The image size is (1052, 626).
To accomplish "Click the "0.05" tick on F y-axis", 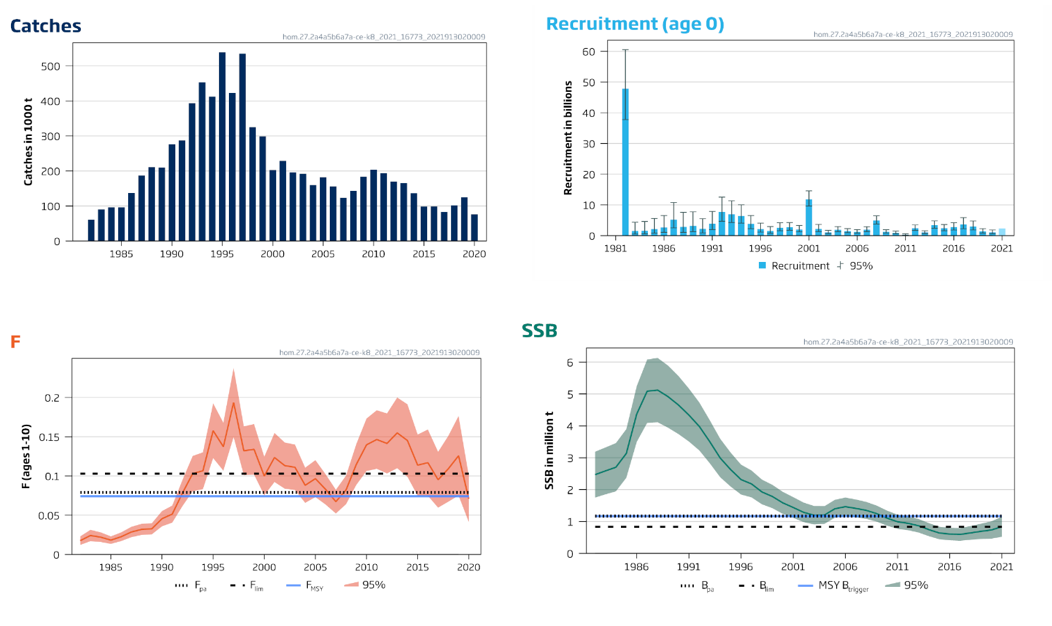I will pos(48,516).
